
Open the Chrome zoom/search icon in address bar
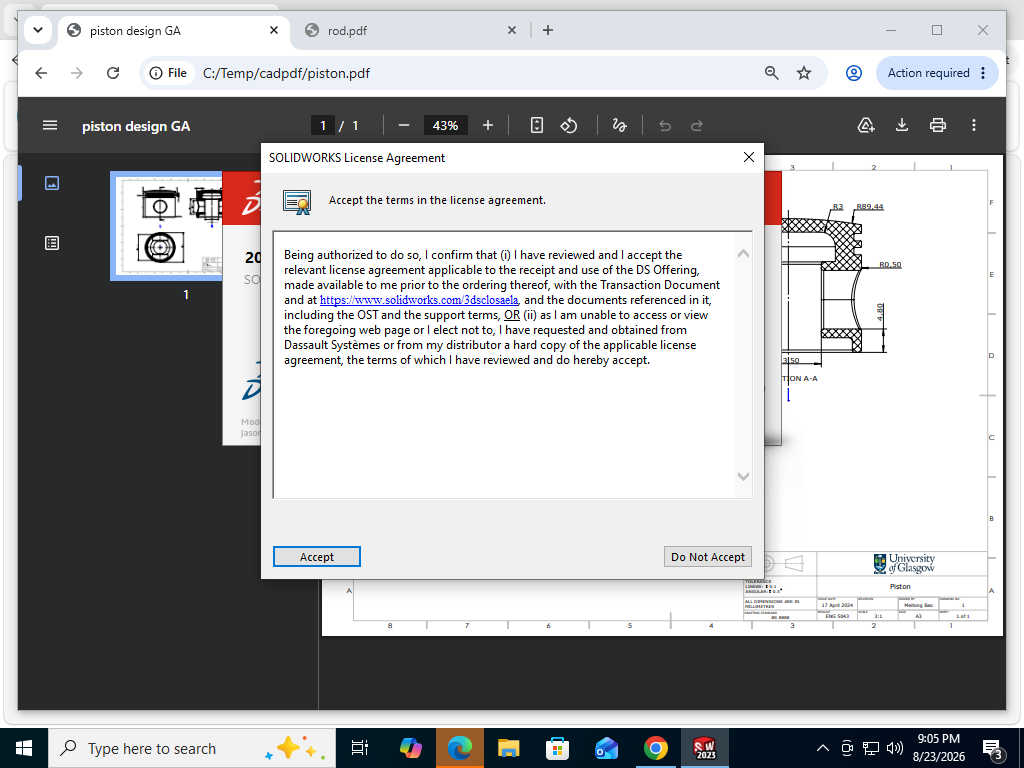pyautogui.click(x=772, y=73)
